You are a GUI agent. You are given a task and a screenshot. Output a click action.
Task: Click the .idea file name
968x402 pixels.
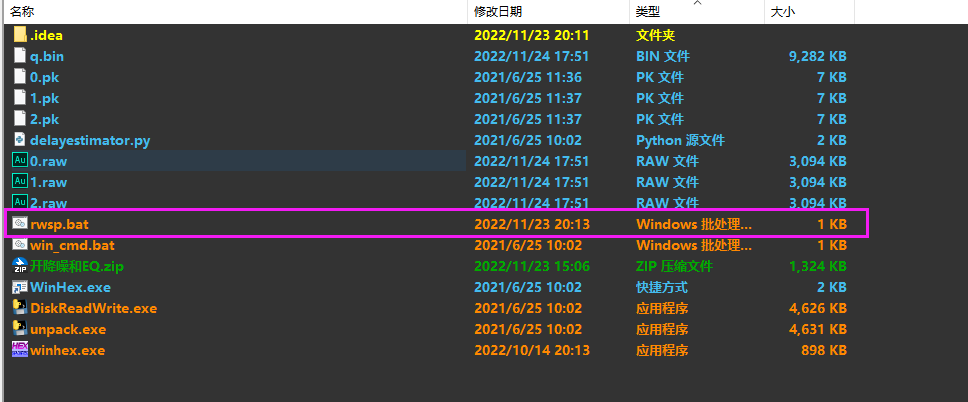pos(46,35)
